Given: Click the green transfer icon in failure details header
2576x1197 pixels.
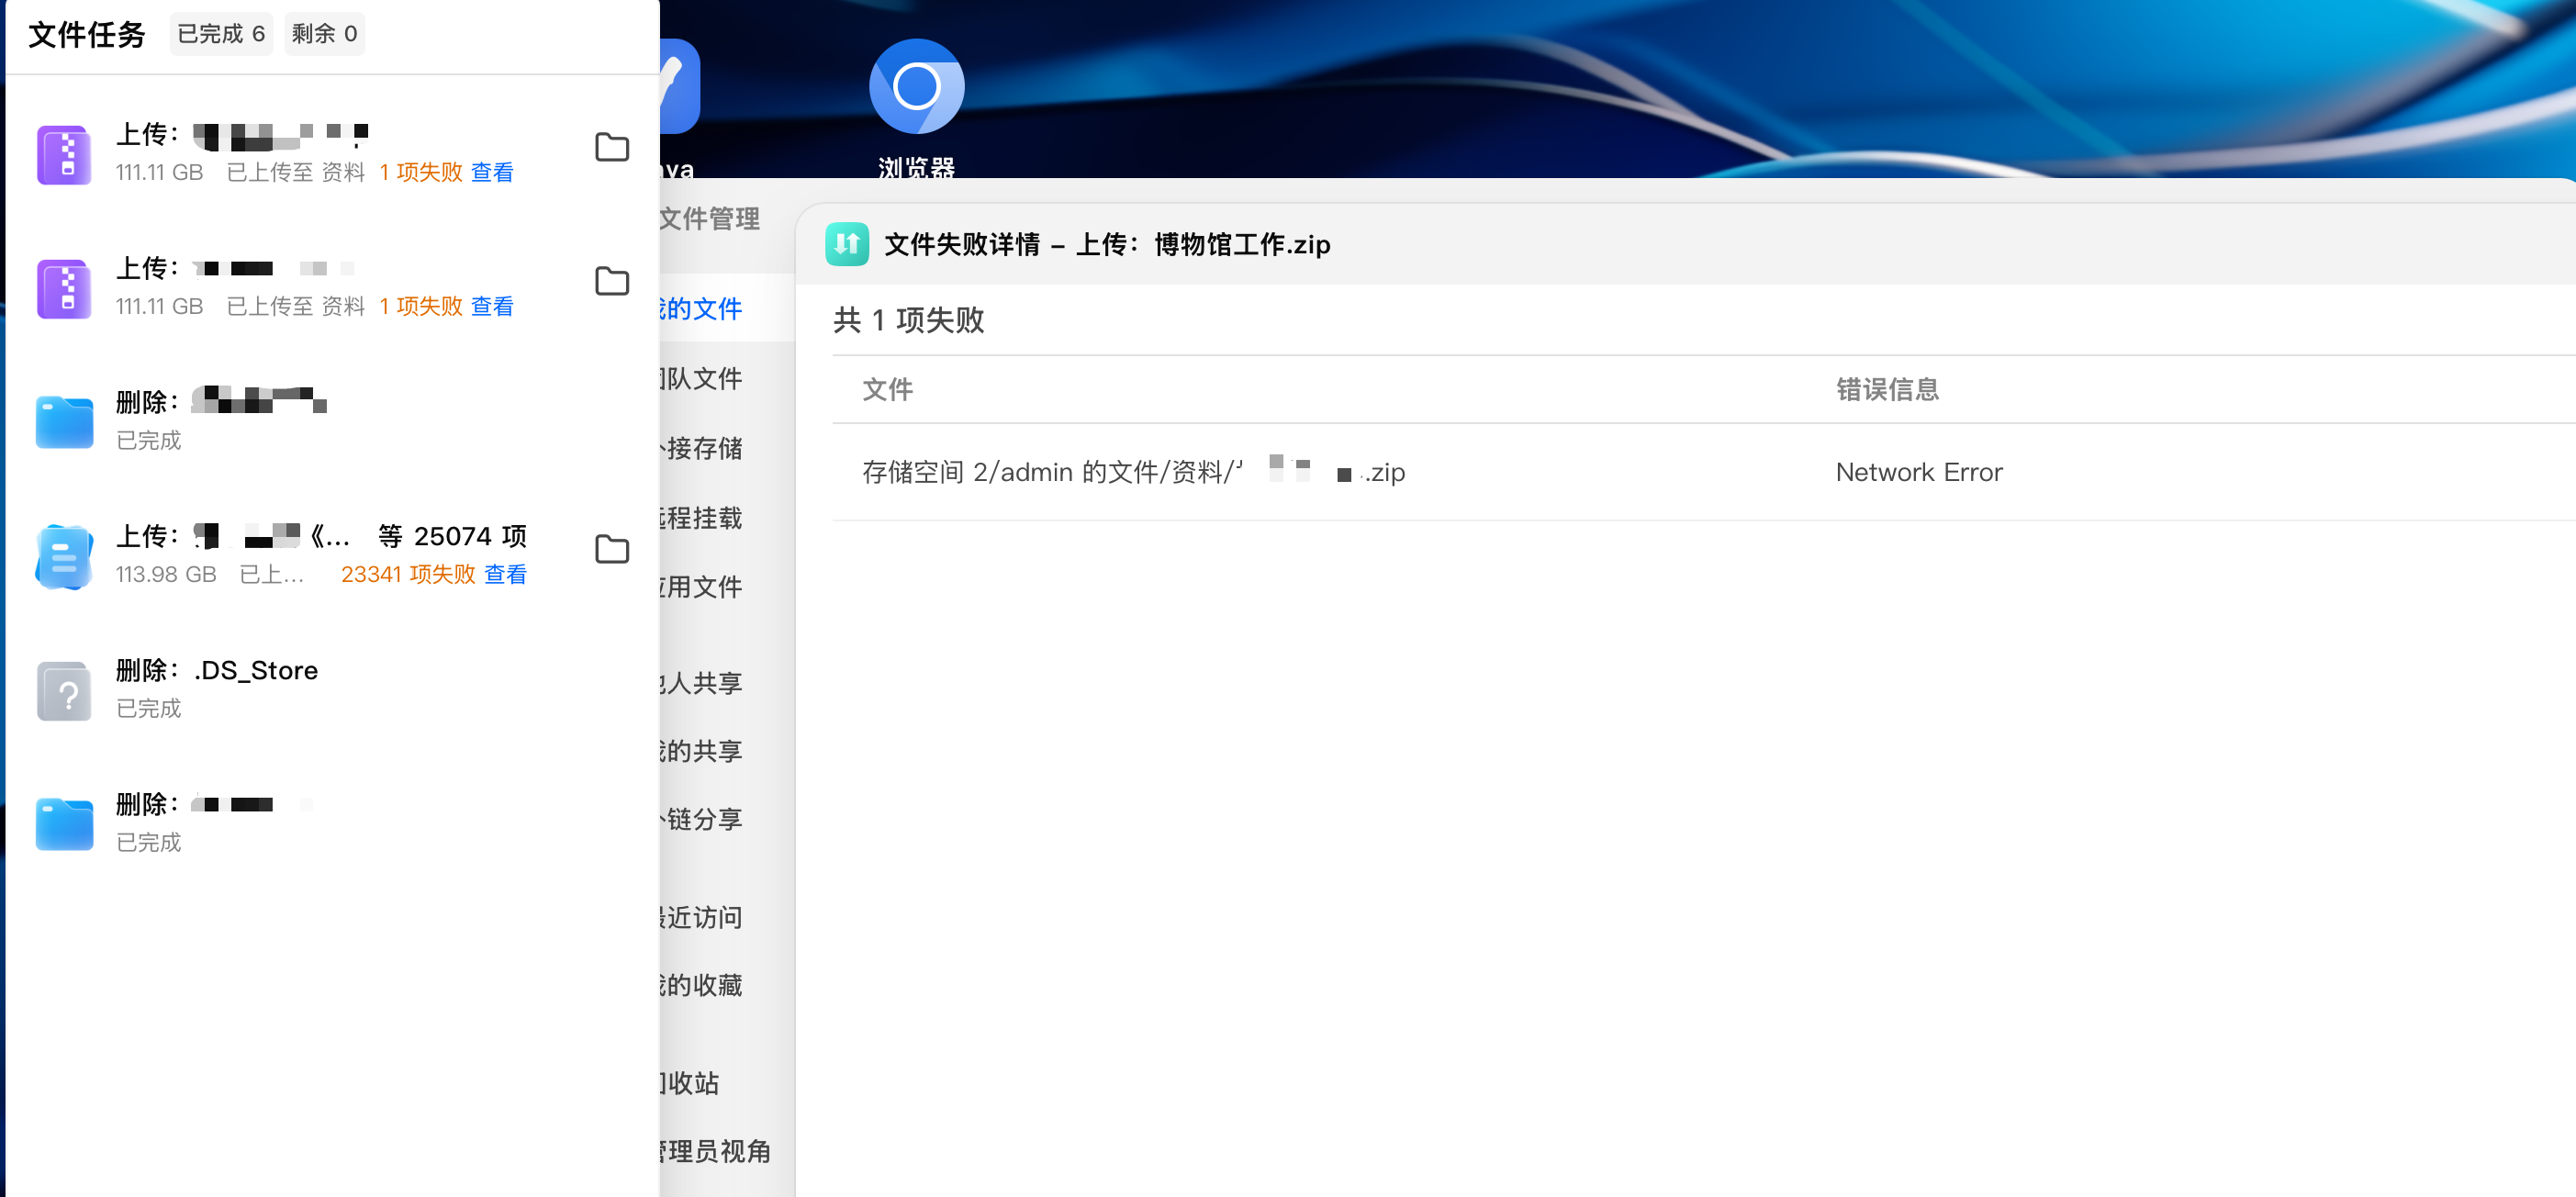Looking at the screenshot, I should (x=847, y=244).
